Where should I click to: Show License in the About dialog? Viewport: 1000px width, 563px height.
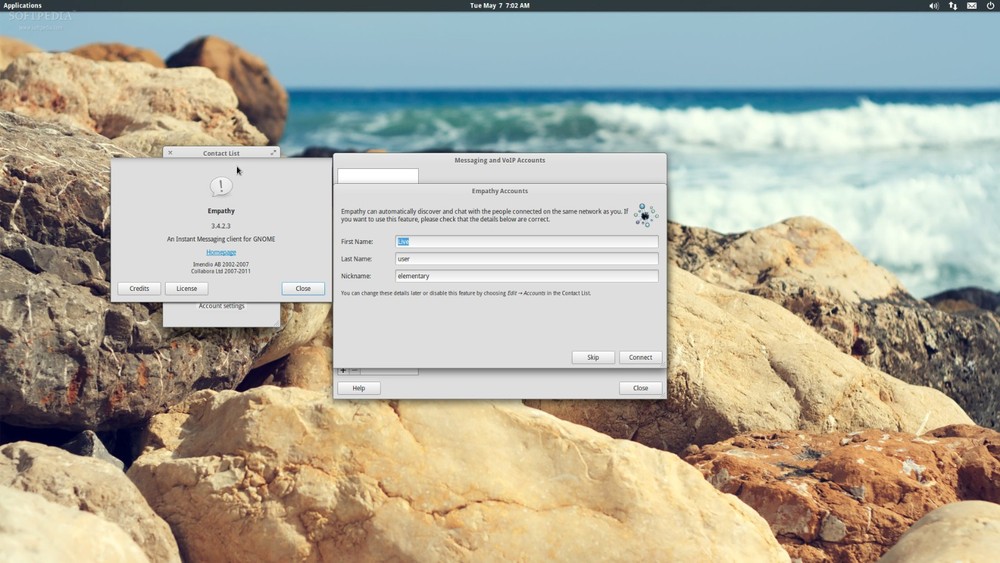point(186,288)
